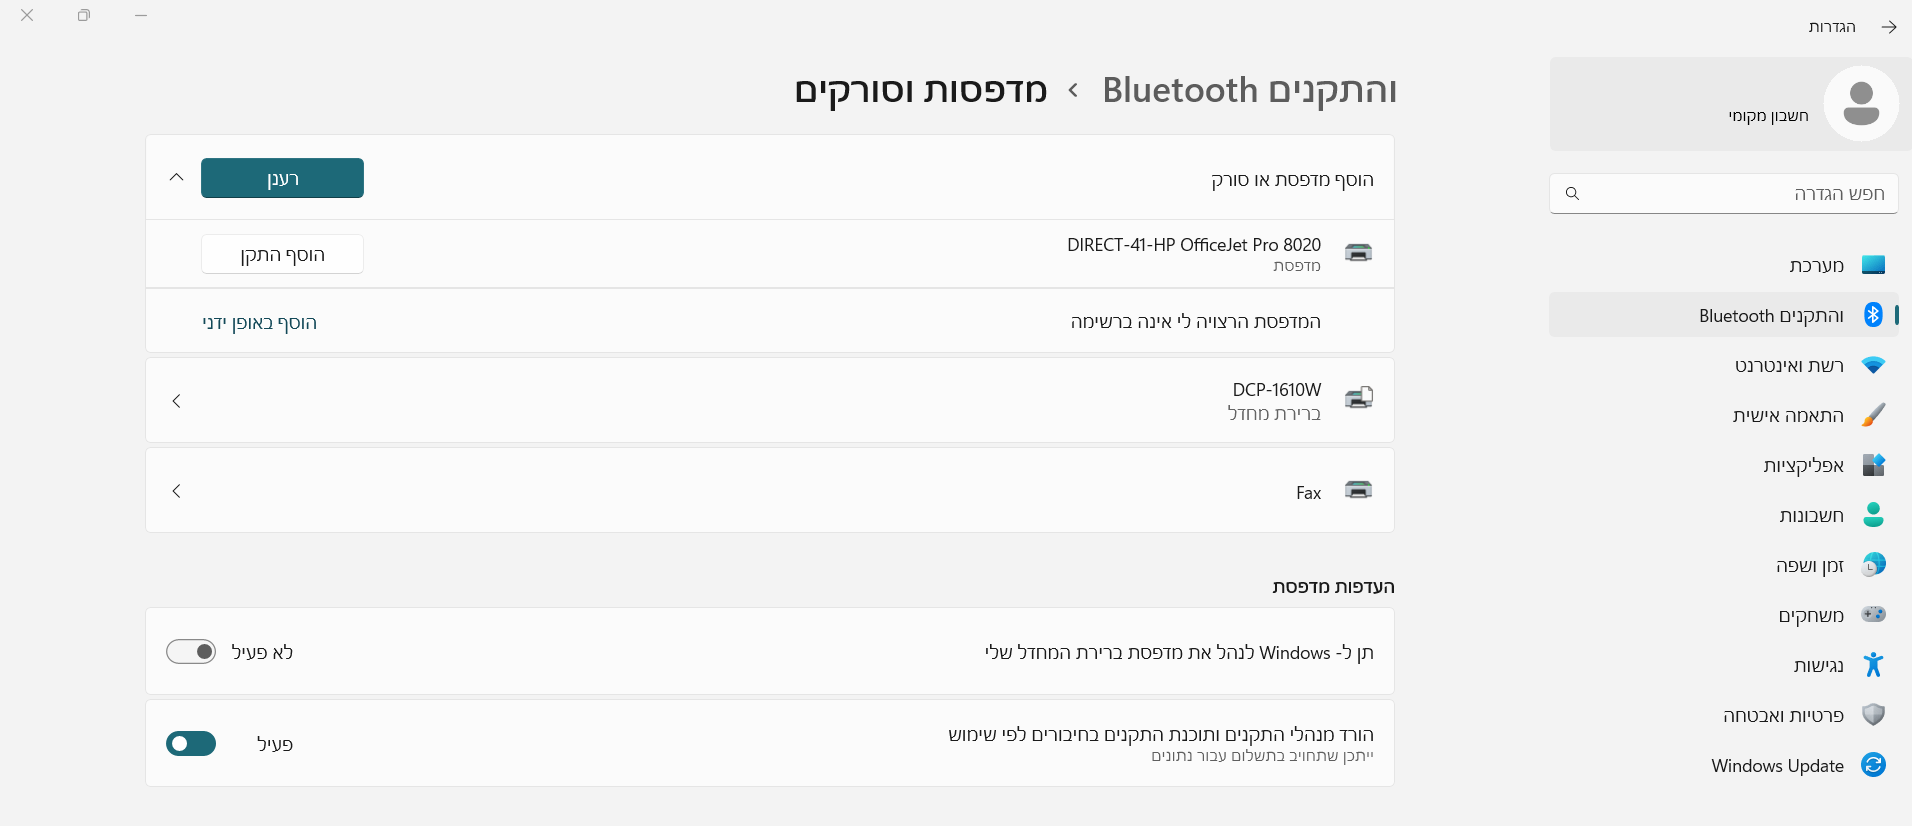Click Add device for HP OfficeJet Pro

[282, 254]
